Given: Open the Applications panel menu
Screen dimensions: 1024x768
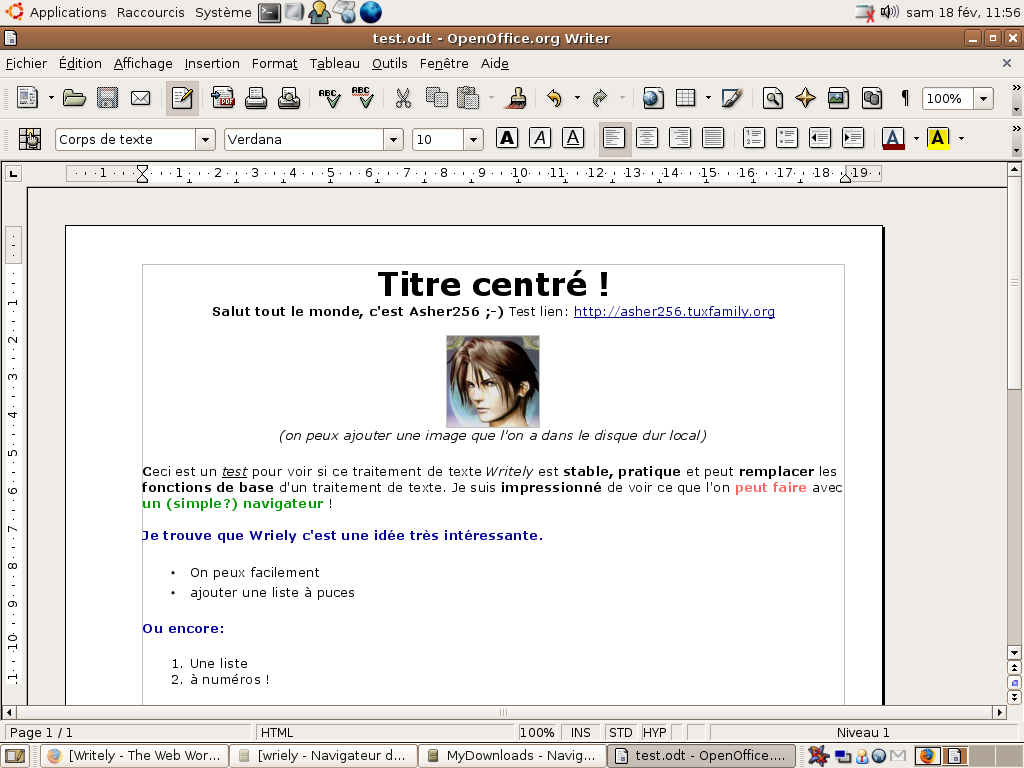Looking at the screenshot, I should coord(68,12).
